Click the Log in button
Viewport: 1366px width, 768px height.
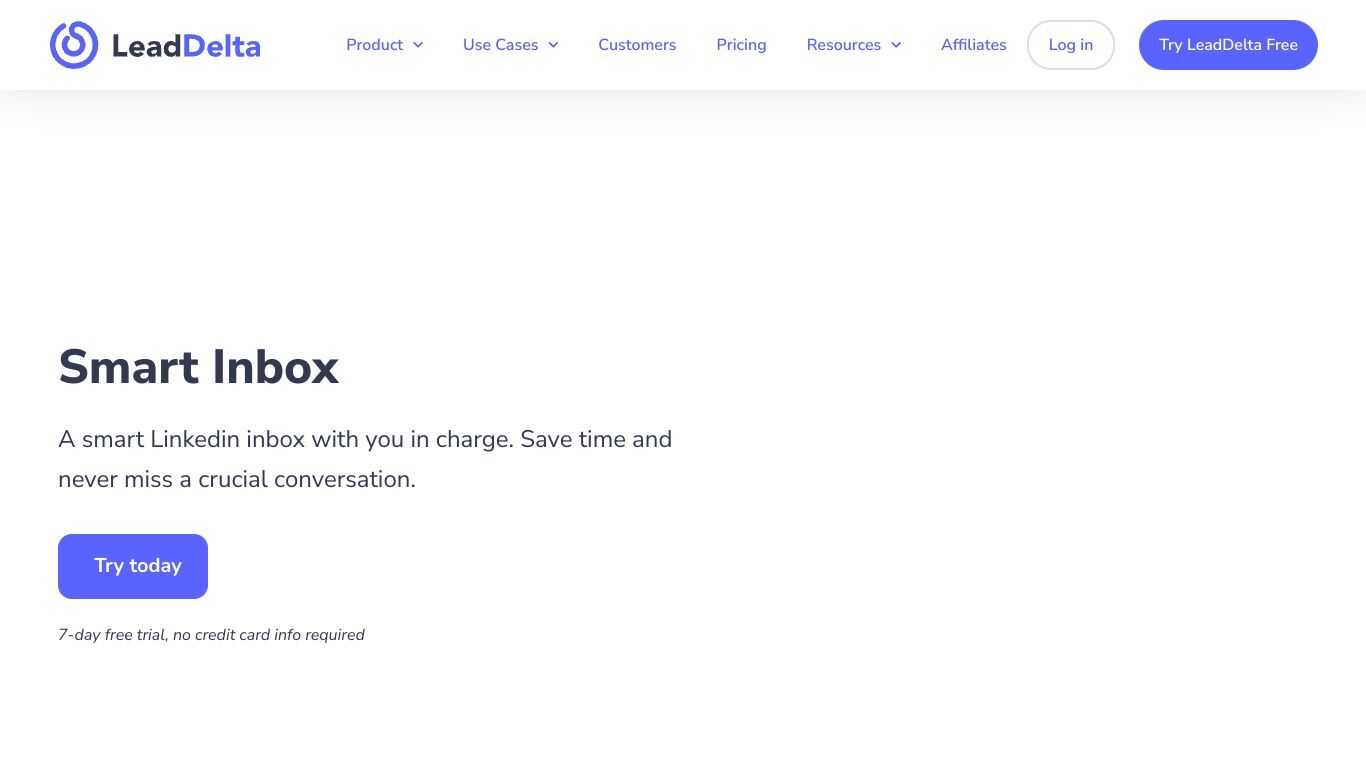click(1071, 45)
